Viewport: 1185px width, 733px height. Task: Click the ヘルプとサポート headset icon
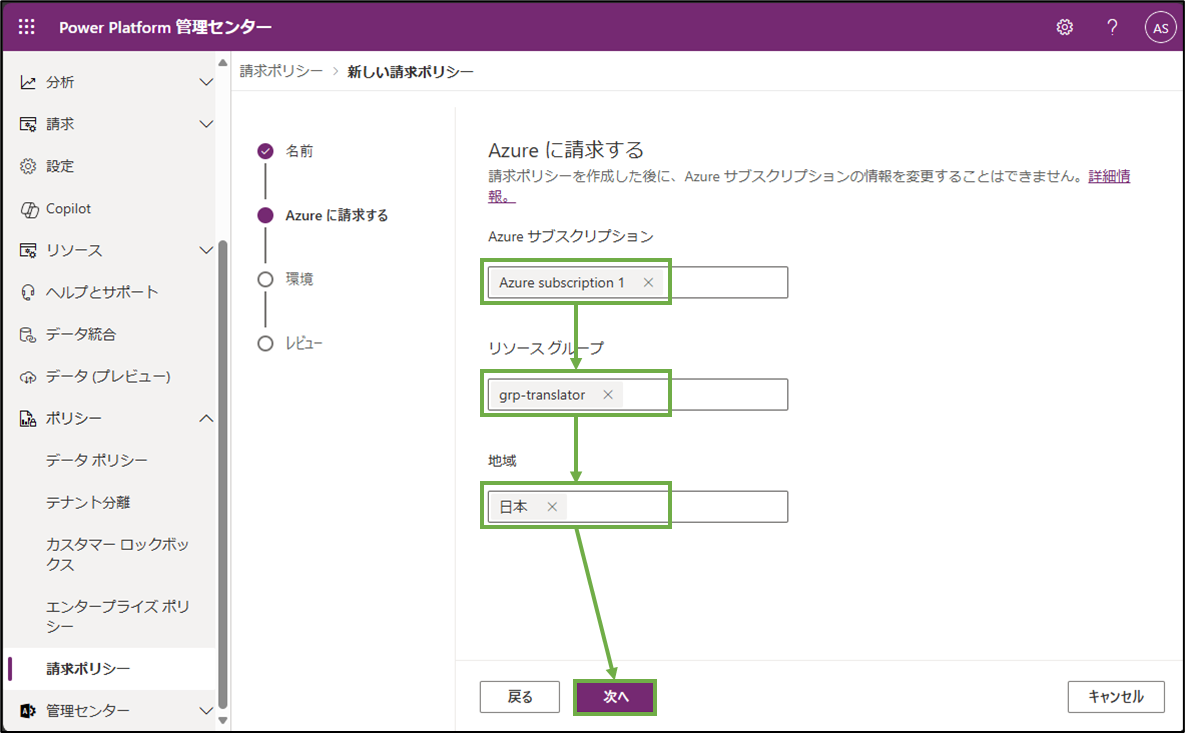28,292
